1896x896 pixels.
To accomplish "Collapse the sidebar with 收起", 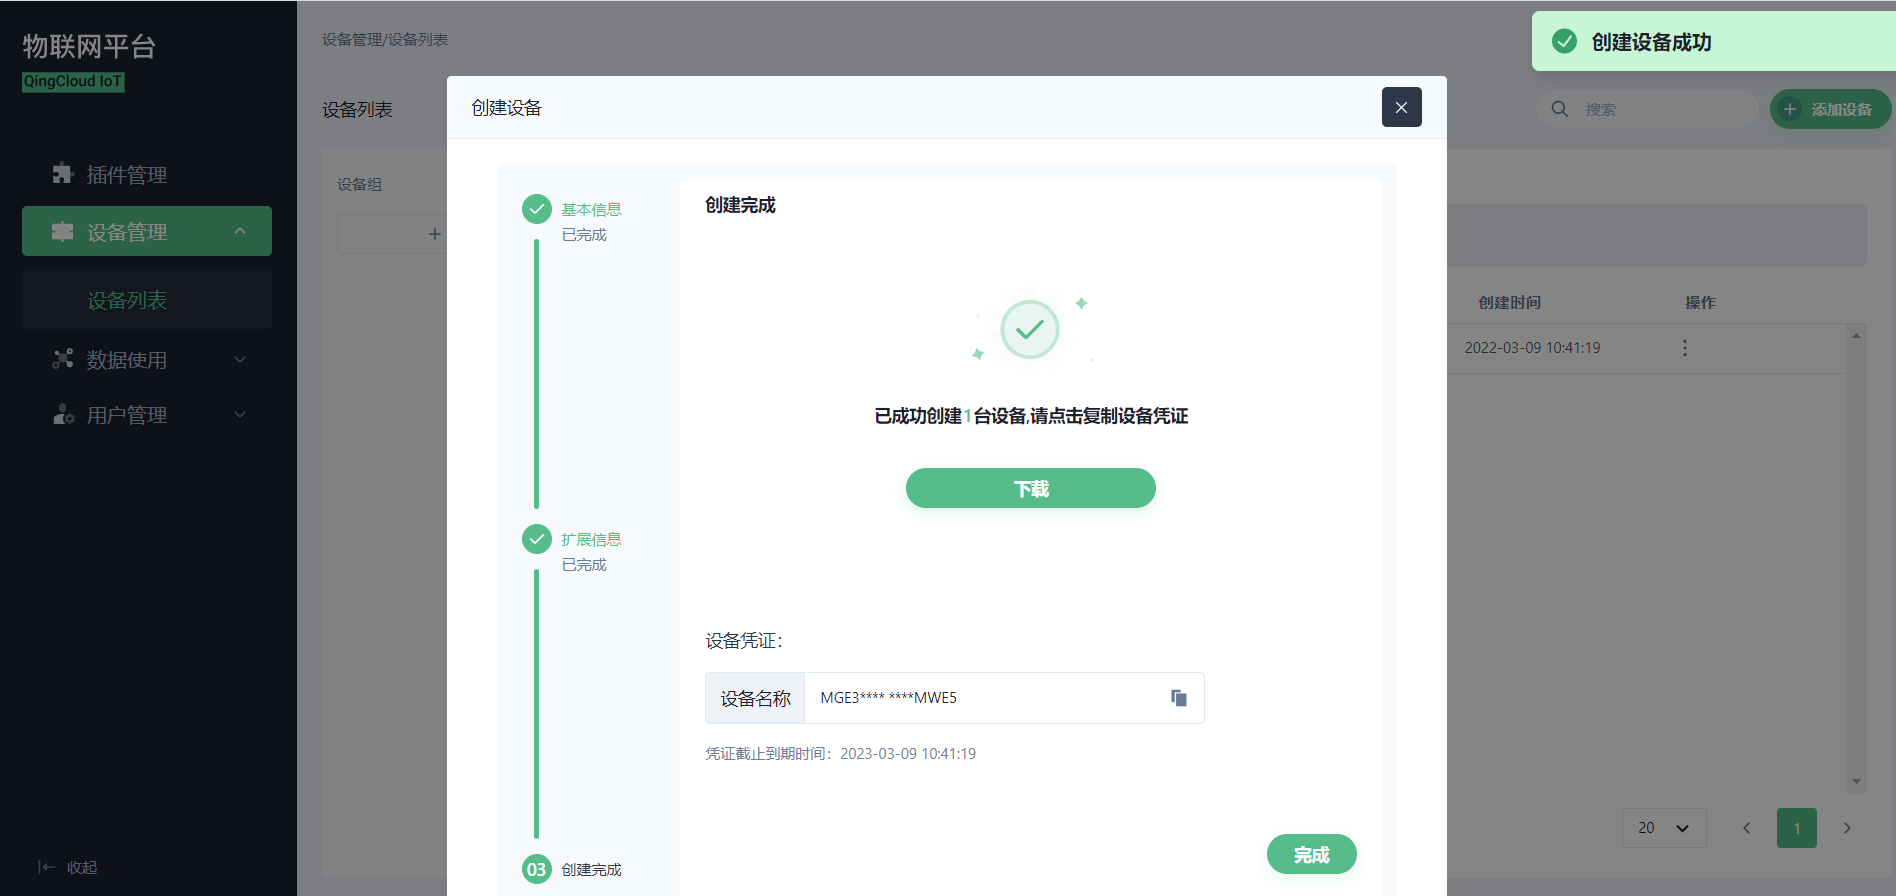I will coord(68,867).
